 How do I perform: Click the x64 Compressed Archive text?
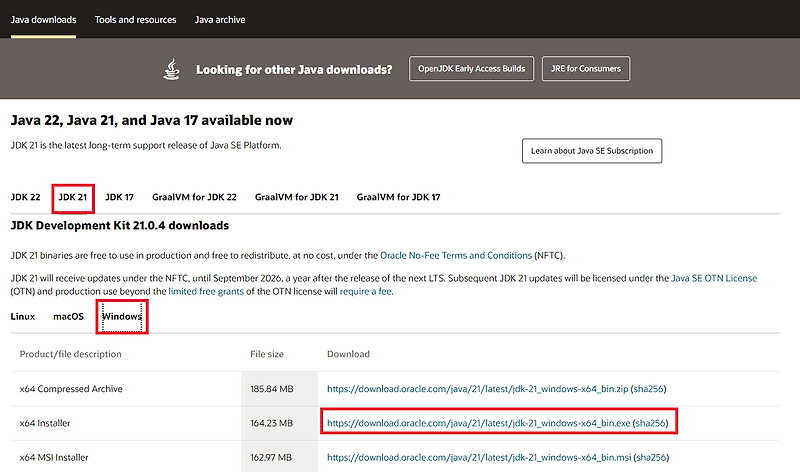pos(71,389)
